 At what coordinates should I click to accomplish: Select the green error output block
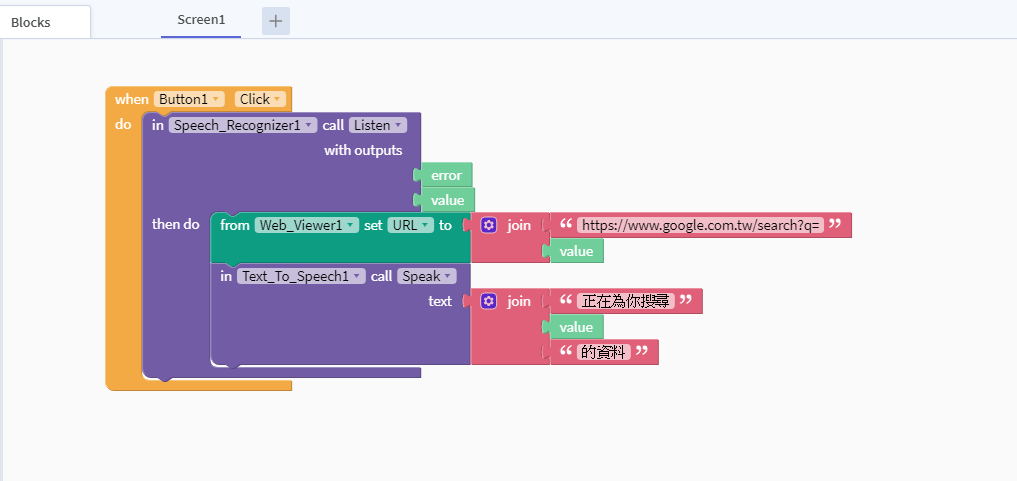(x=446, y=175)
